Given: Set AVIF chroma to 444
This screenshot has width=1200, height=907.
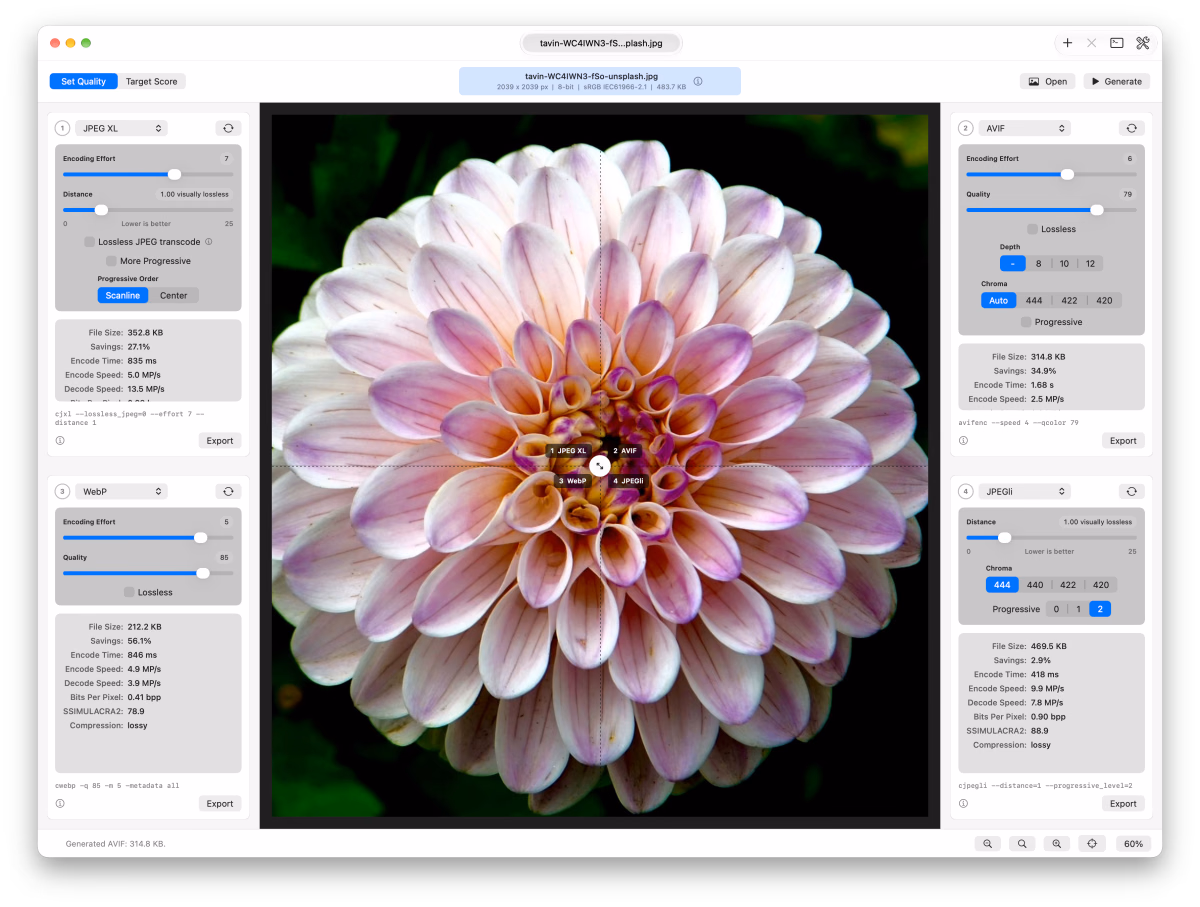Looking at the screenshot, I should coord(1034,300).
